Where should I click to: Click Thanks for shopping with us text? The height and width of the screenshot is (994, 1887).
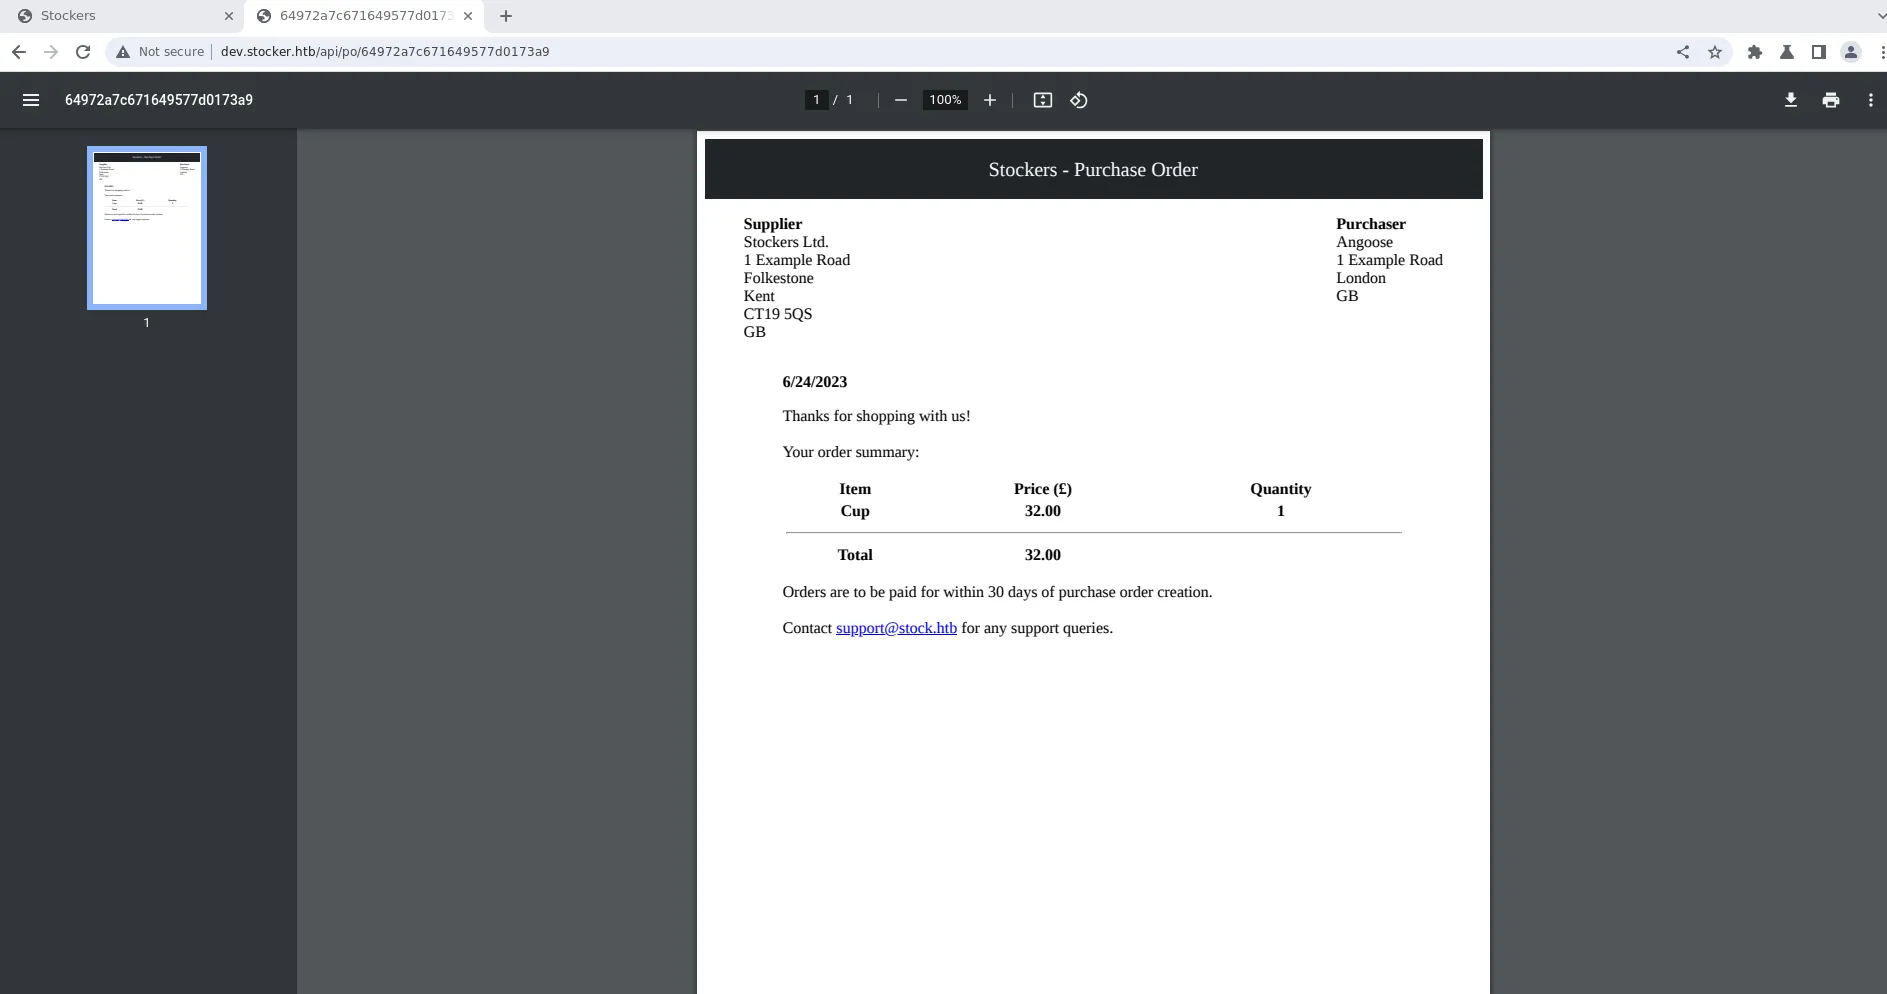pyautogui.click(x=876, y=416)
